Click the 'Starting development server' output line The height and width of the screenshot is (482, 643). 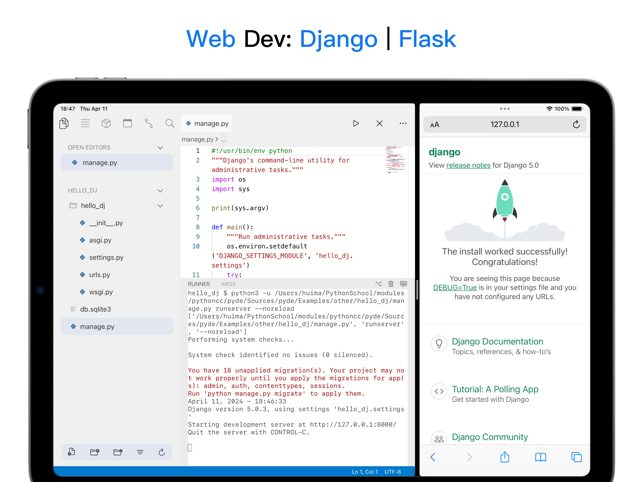(292, 425)
